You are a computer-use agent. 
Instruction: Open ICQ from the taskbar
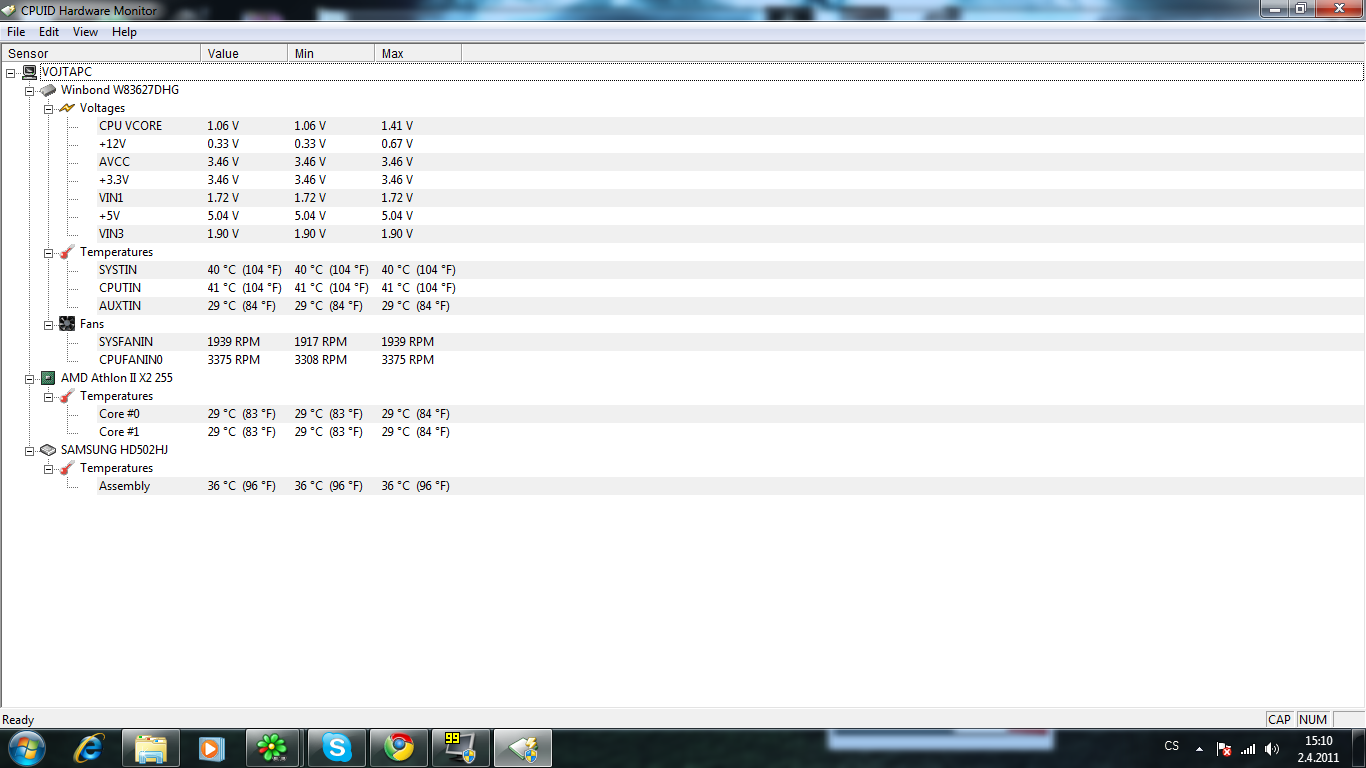[x=273, y=748]
